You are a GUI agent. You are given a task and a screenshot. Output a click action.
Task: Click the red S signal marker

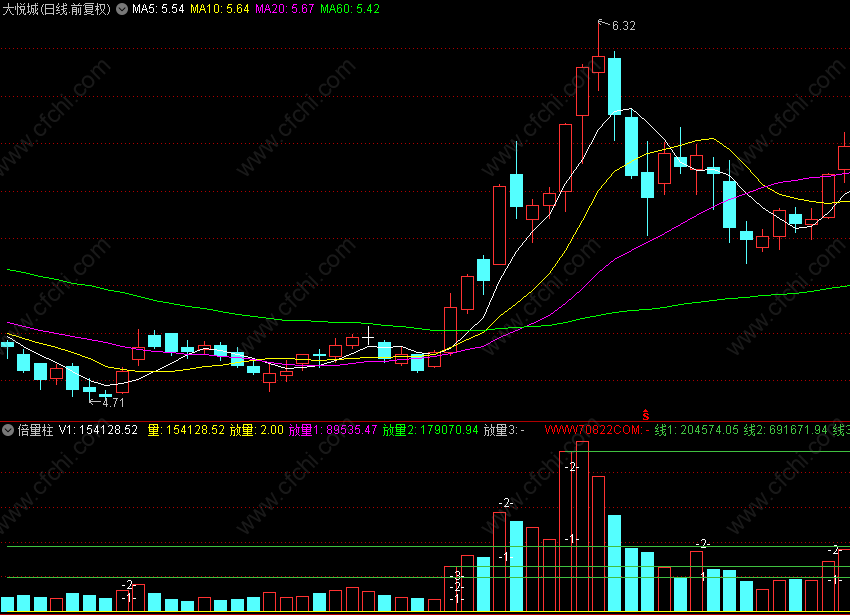(x=646, y=415)
